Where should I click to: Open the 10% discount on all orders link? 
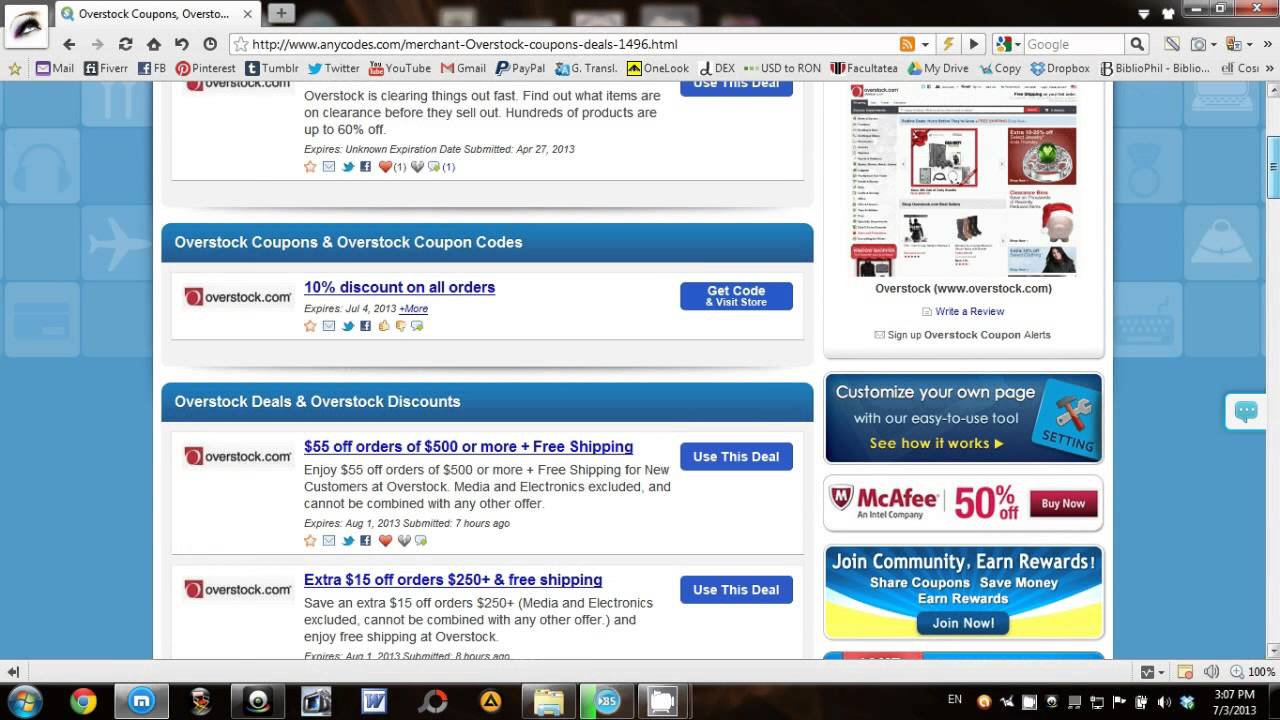pos(399,287)
